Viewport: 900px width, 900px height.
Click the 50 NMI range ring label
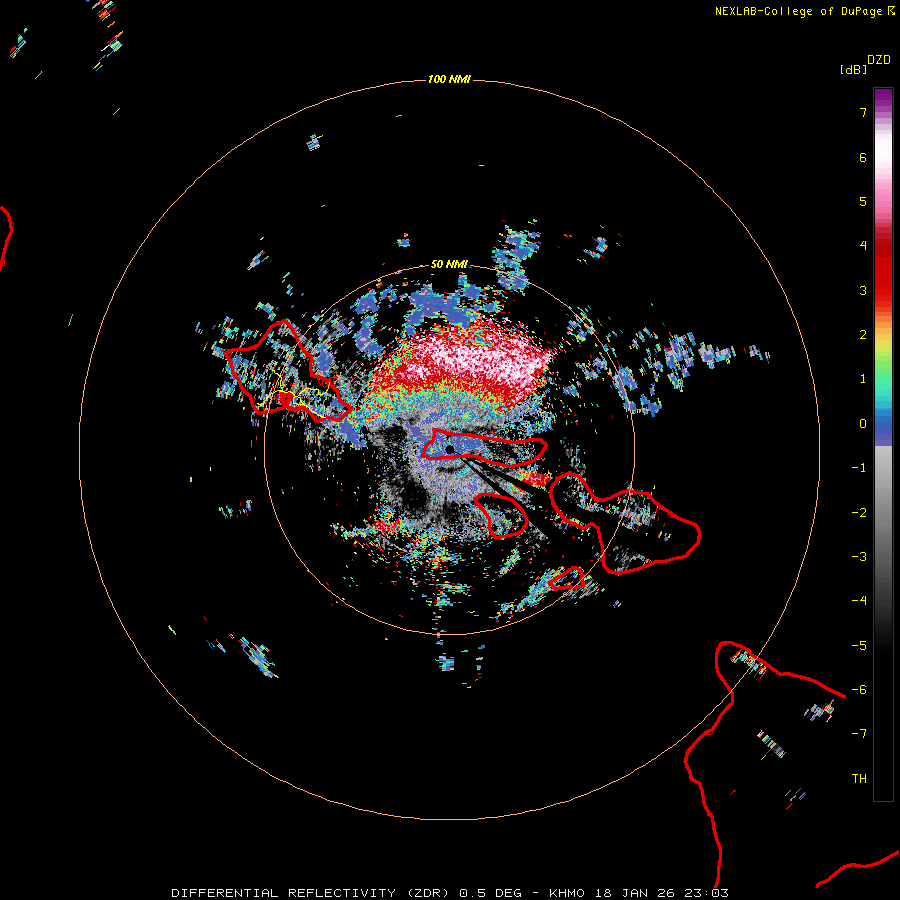[449, 264]
